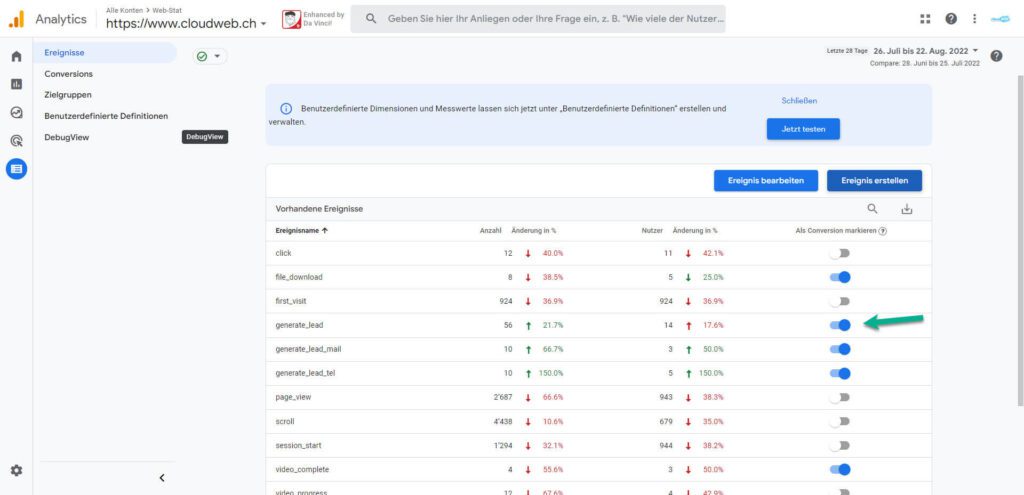Disable conversion toggle for video_complete
The height and width of the screenshot is (495, 1024).
click(840, 469)
